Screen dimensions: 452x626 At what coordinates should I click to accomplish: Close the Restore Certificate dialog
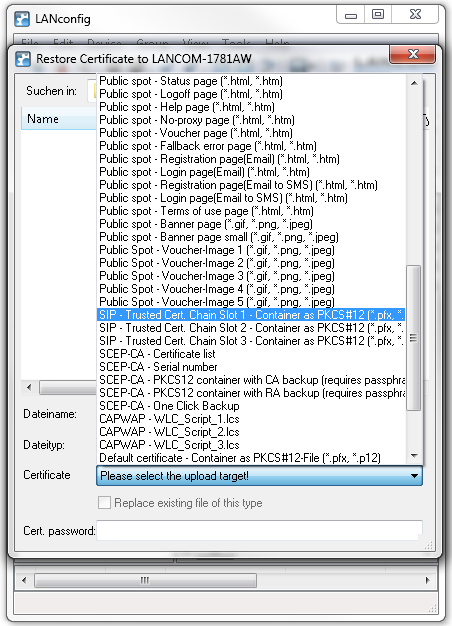[x=412, y=54]
